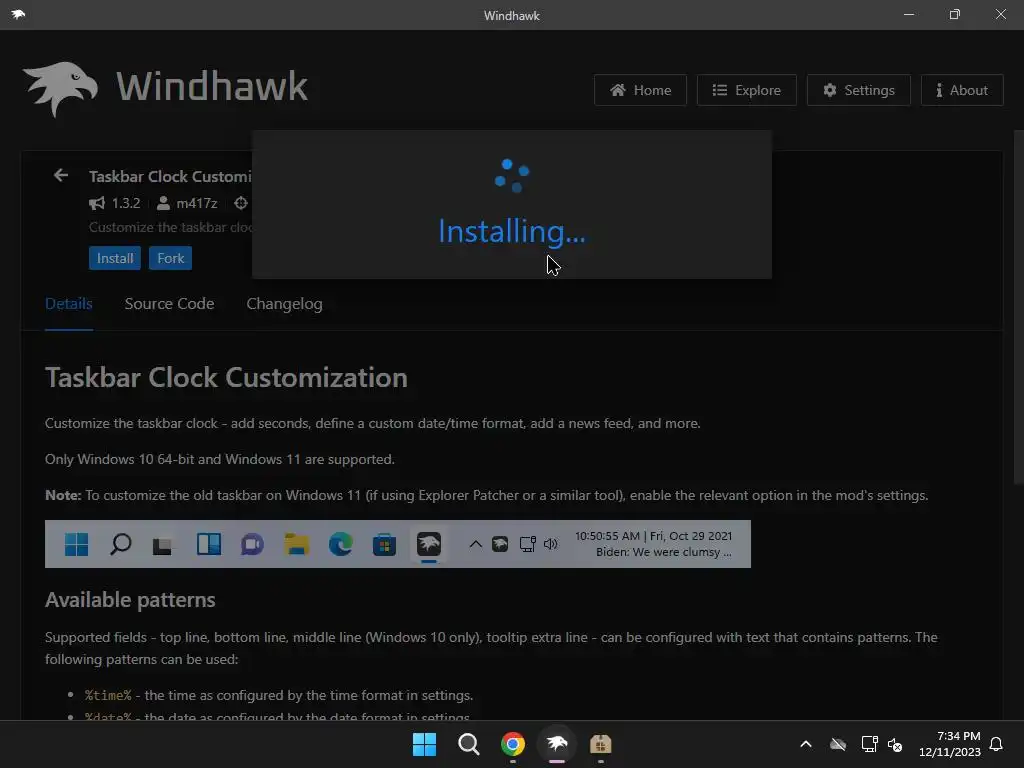The height and width of the screenshot is (768, 1024).
Task: Click the Home house icon
Action: tap(618, 90)
